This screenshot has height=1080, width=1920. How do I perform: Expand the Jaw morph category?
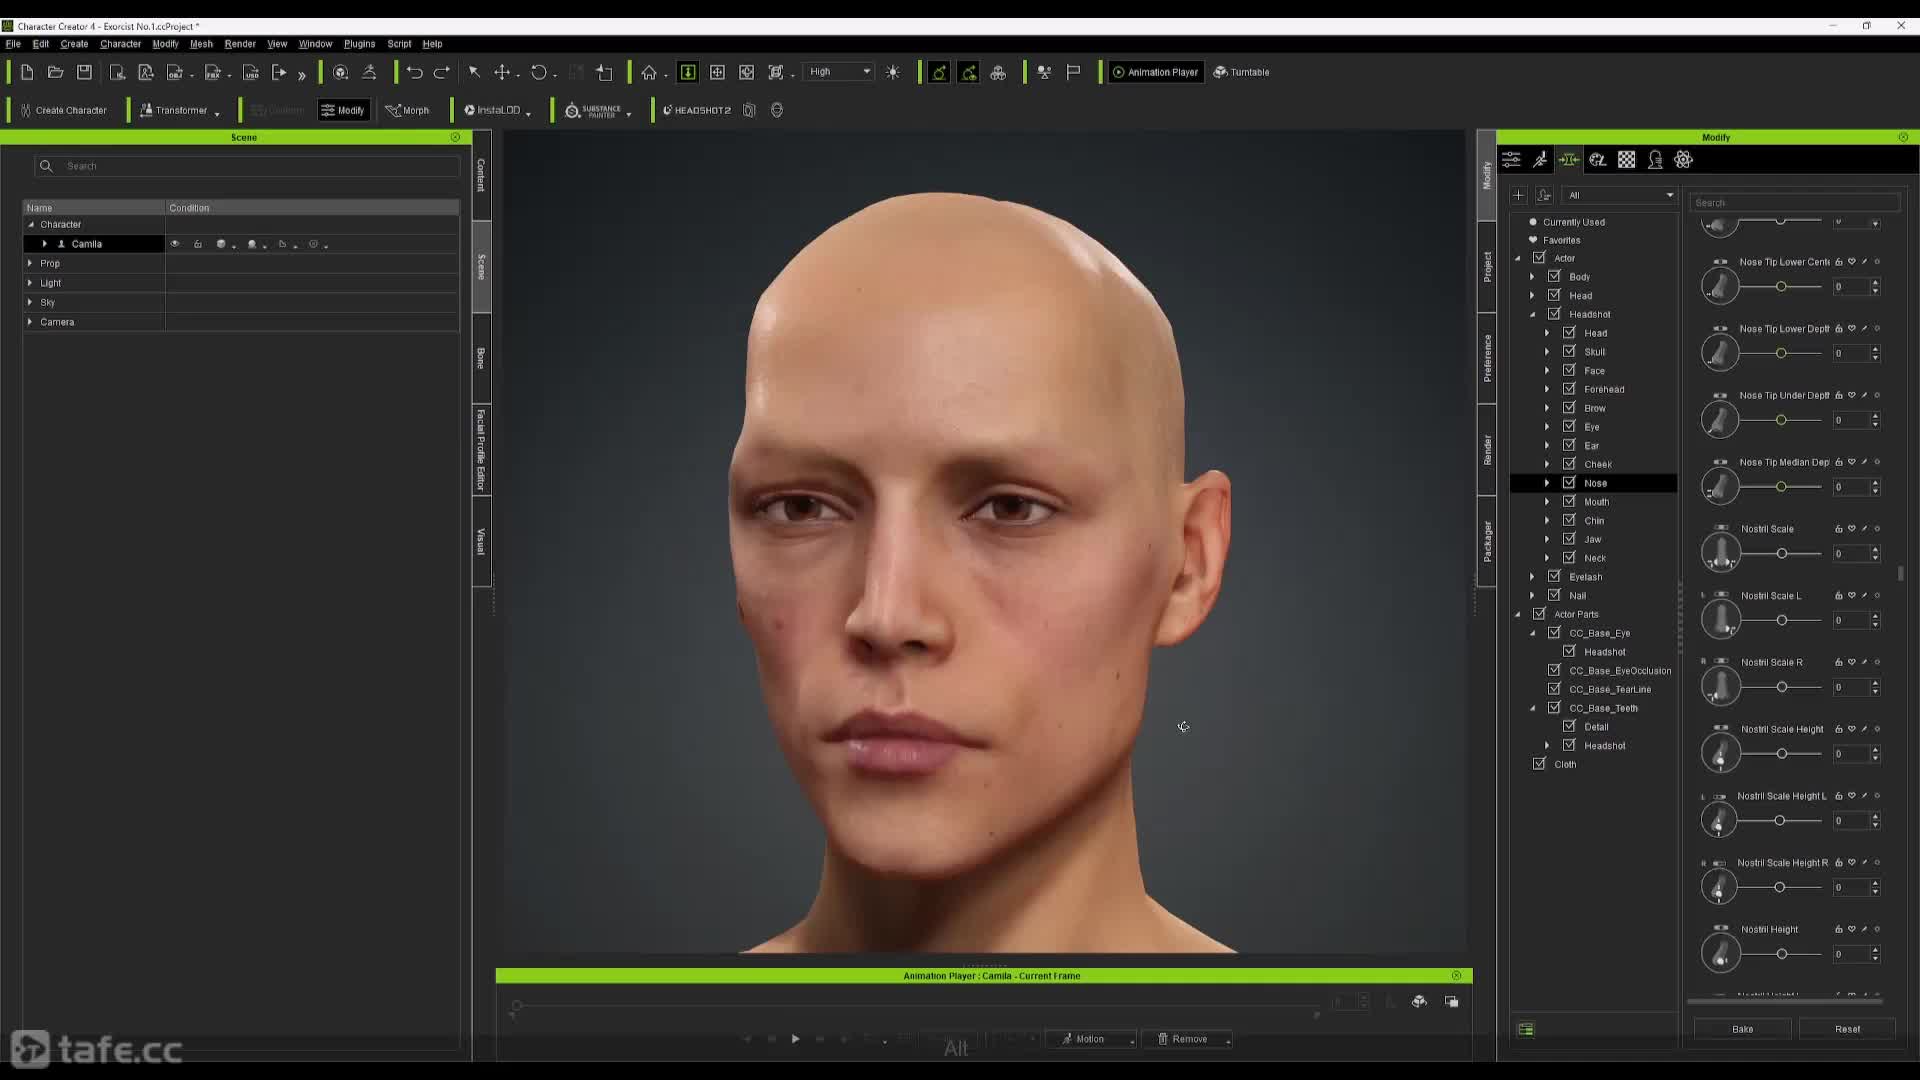point(1547,539)
